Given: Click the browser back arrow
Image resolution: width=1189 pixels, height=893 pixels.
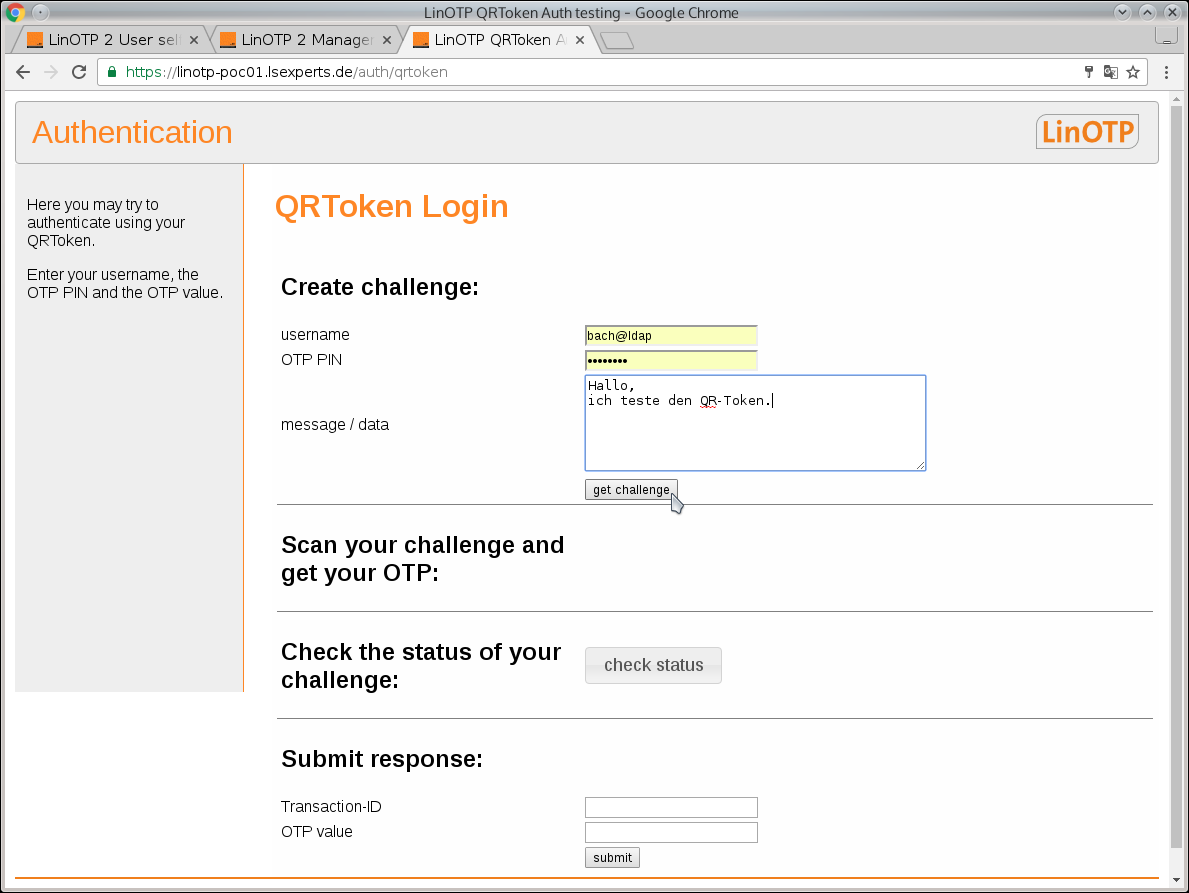Looking at the screenshot, I should pos(23,72).
